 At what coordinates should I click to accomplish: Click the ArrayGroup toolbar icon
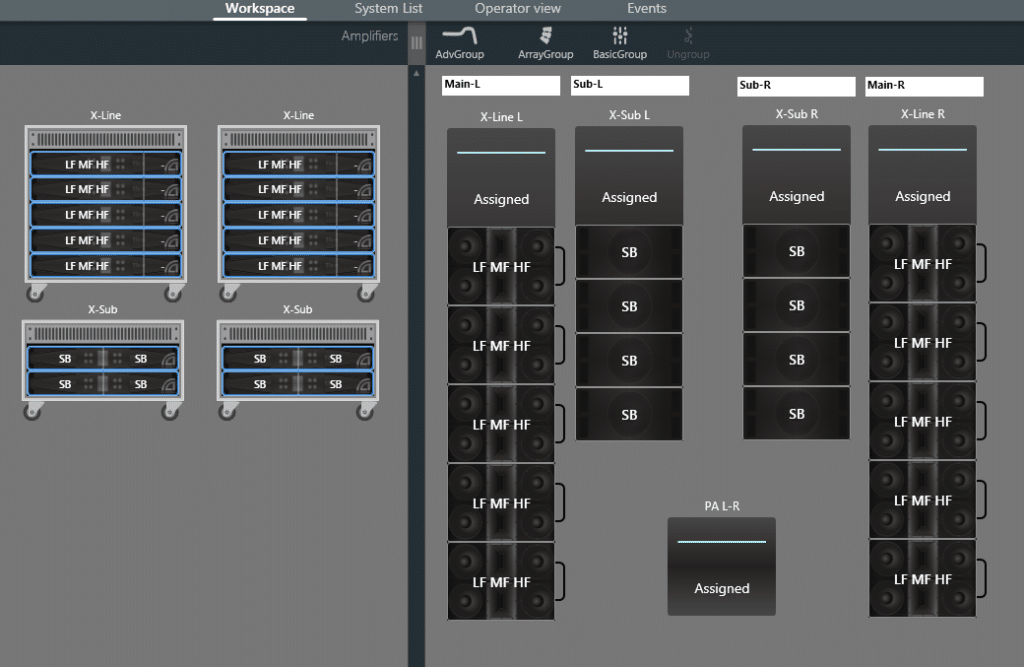click(545, 37)
